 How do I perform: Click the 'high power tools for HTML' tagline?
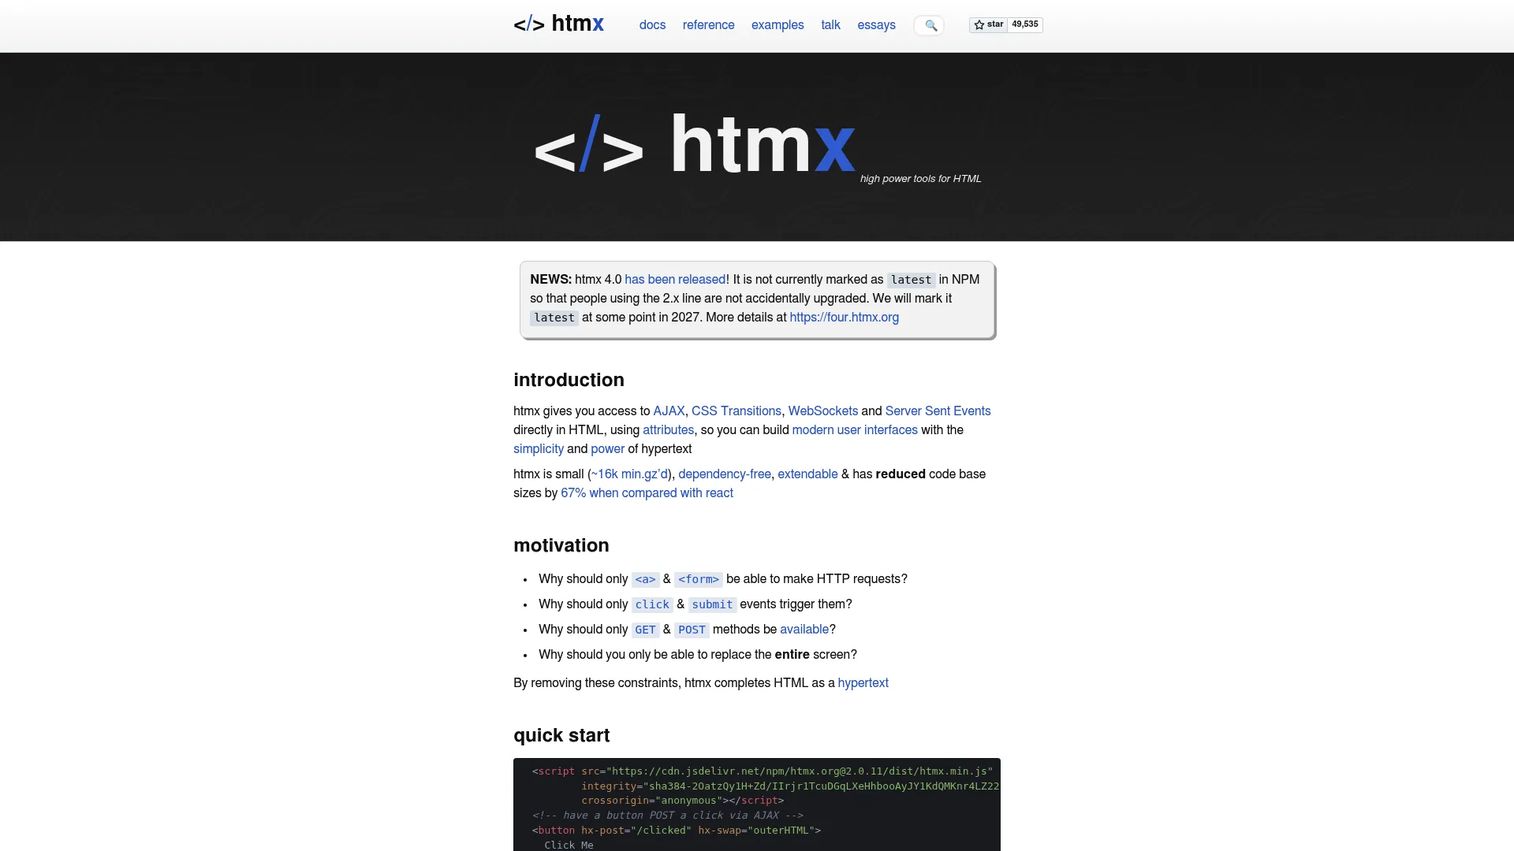[x=920, y=179]
